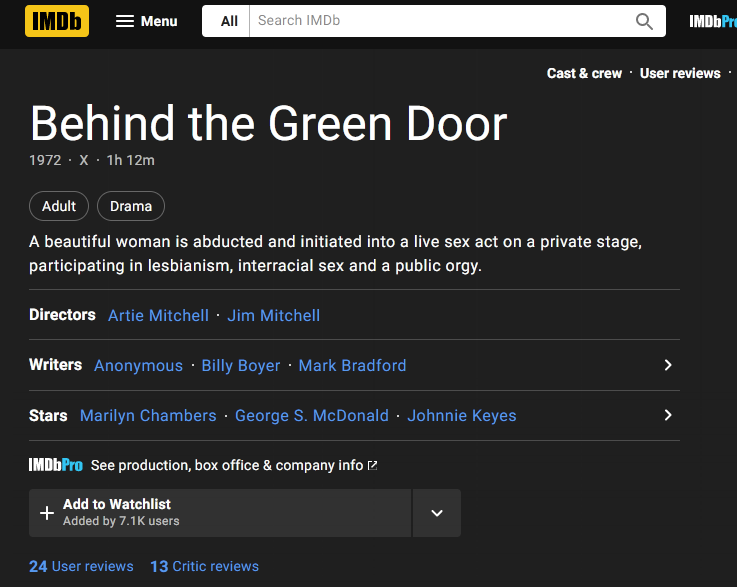Click the Stars label
The image size is (737, 587).
click(48, 415)
